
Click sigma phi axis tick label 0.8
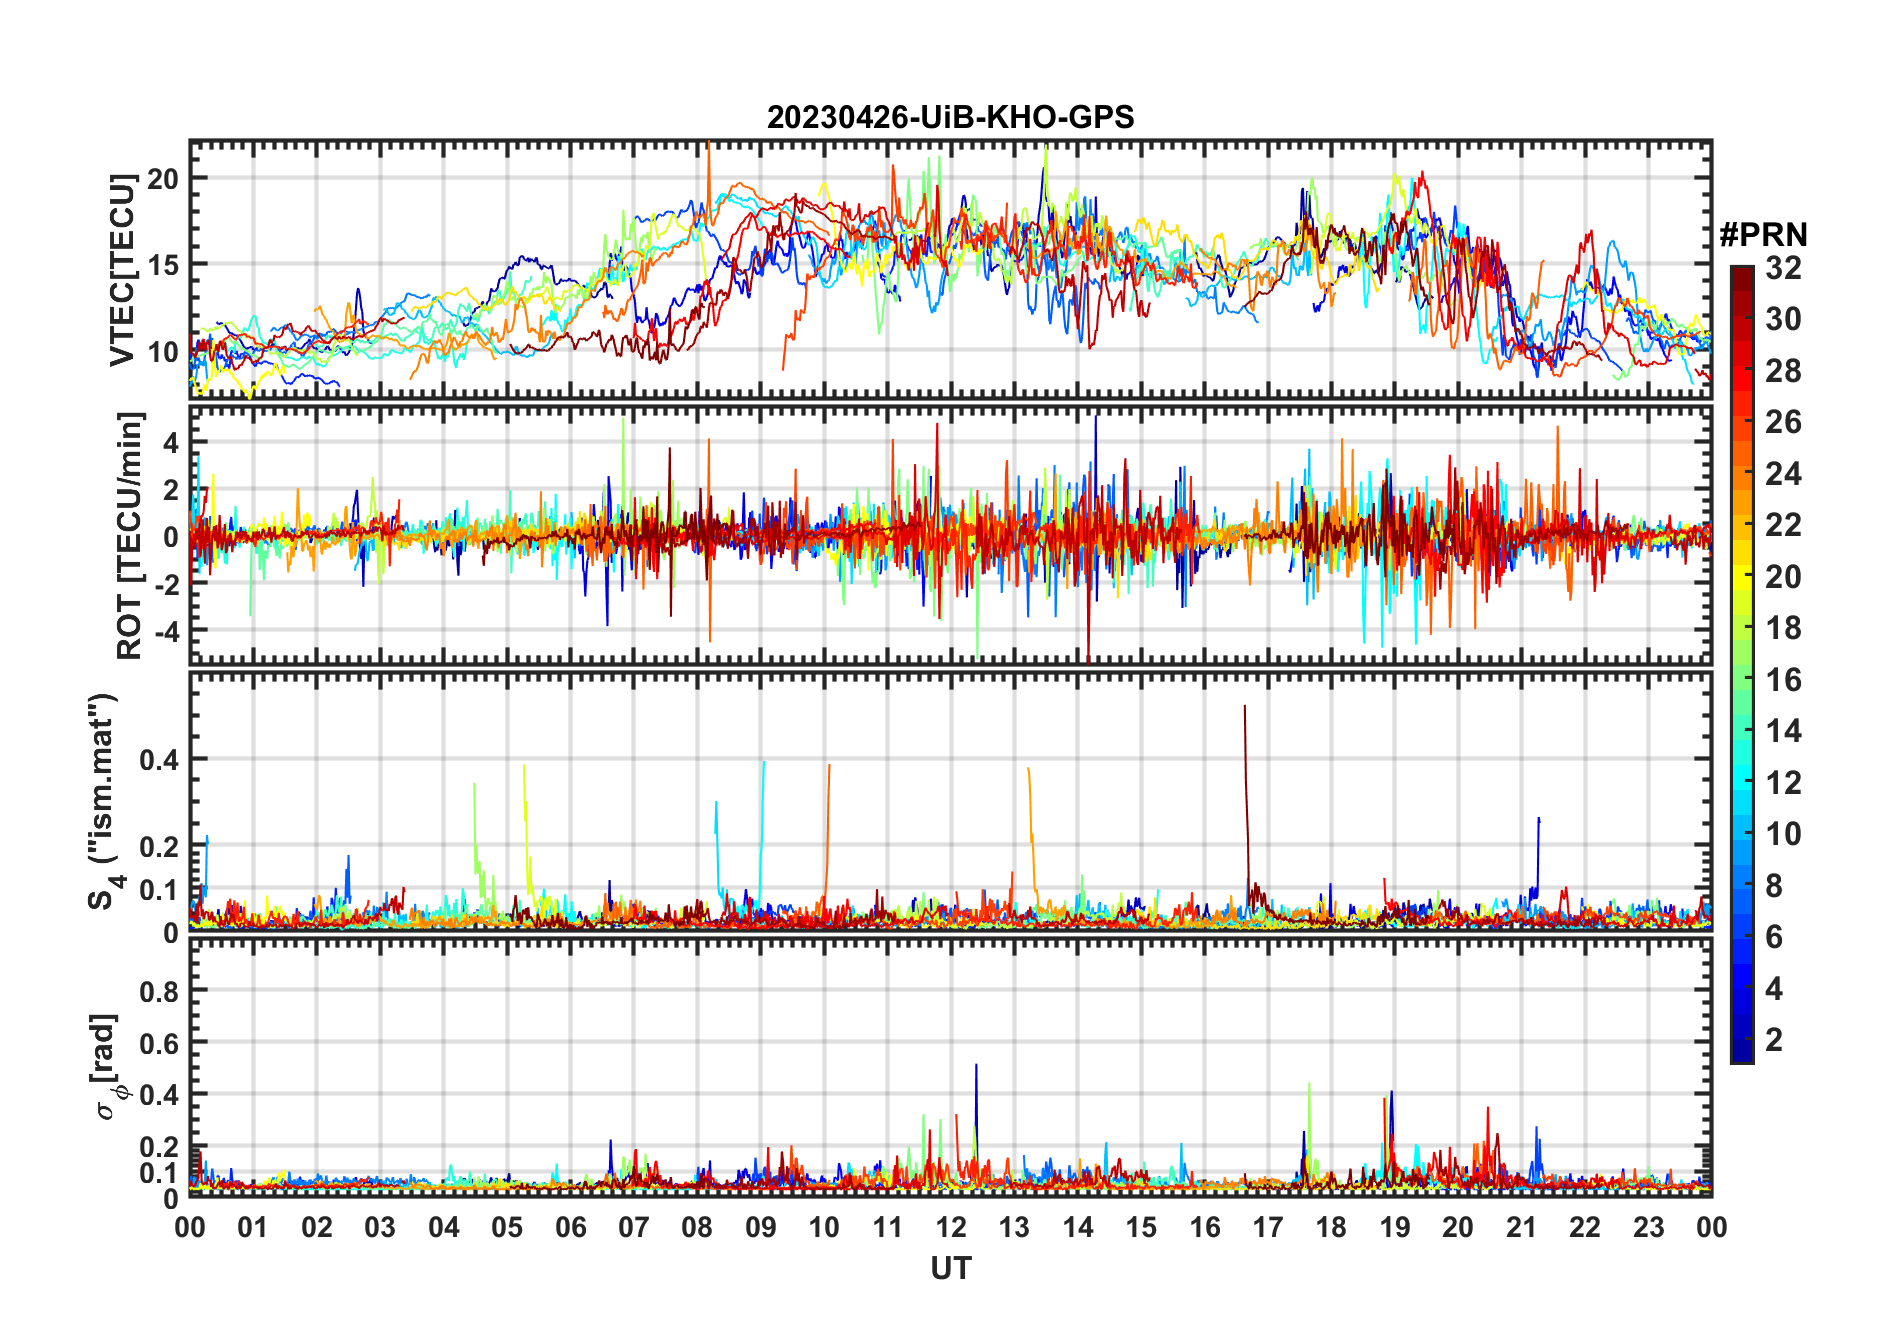click(159, 991)
